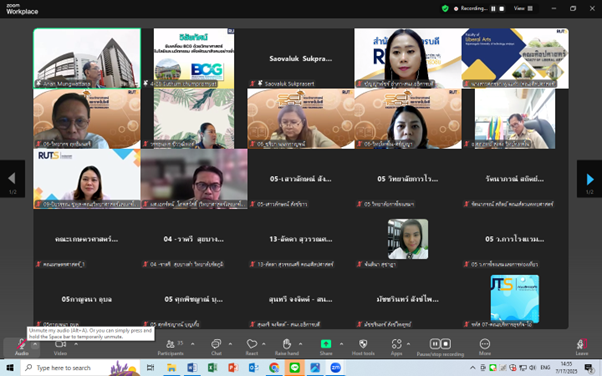Stop recording from the top bar
The width and height of the screenshot is (602, 376).
click(501, 8)
